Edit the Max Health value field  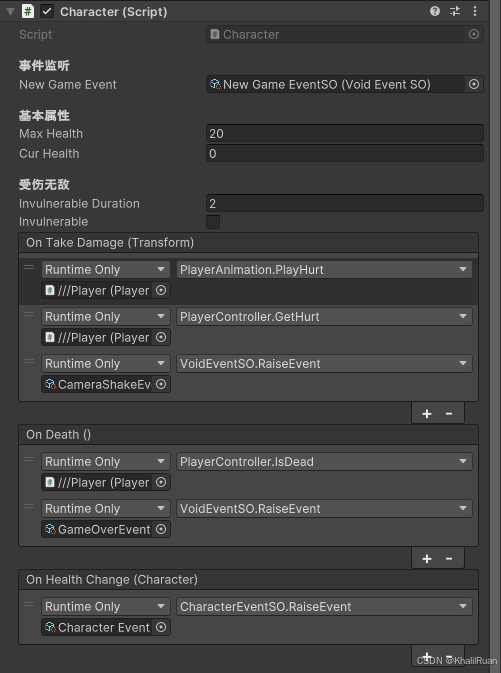pyautogui.click(x=345, y=133)
